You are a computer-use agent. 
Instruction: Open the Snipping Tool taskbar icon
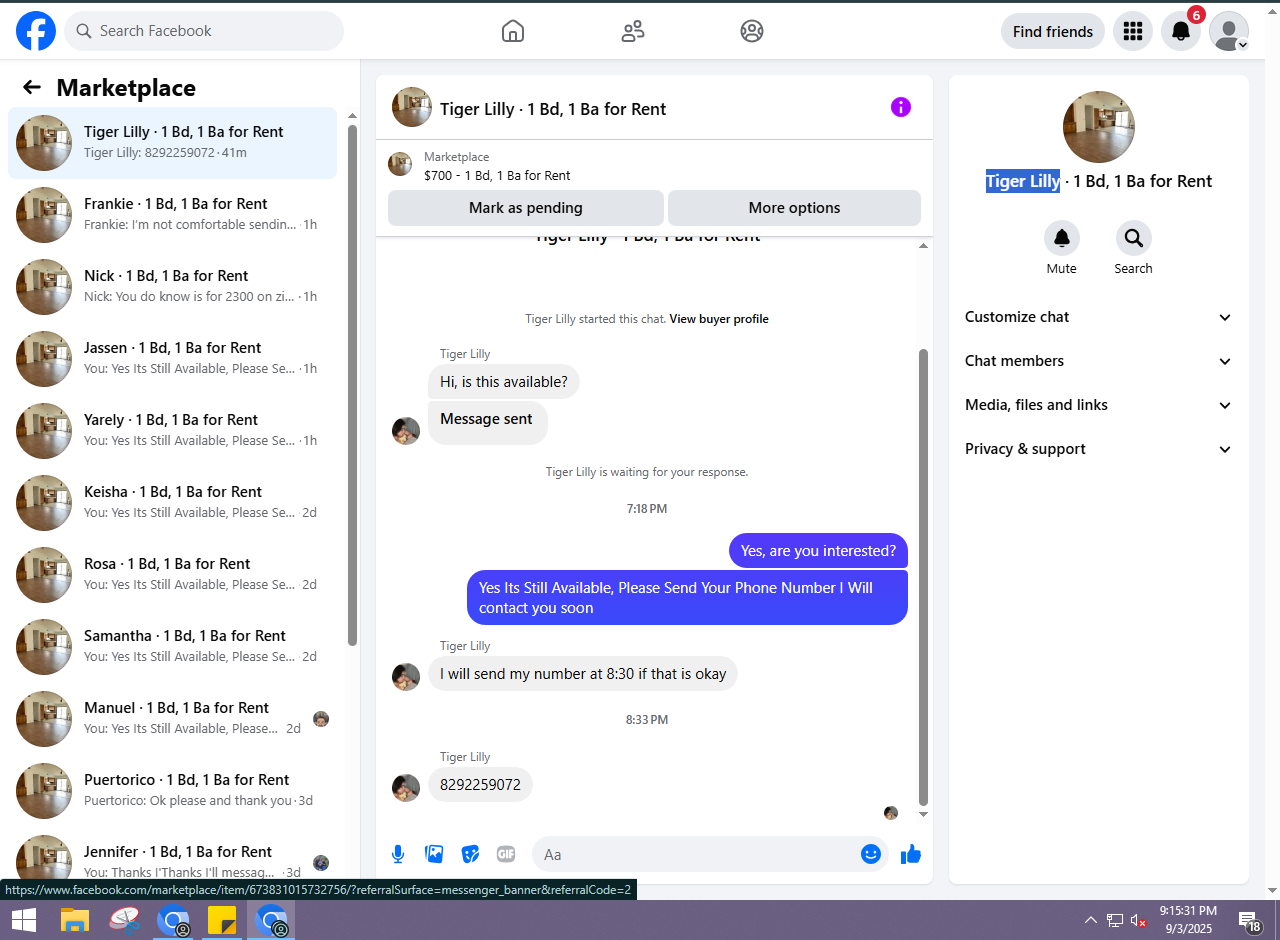click(124, 920)
